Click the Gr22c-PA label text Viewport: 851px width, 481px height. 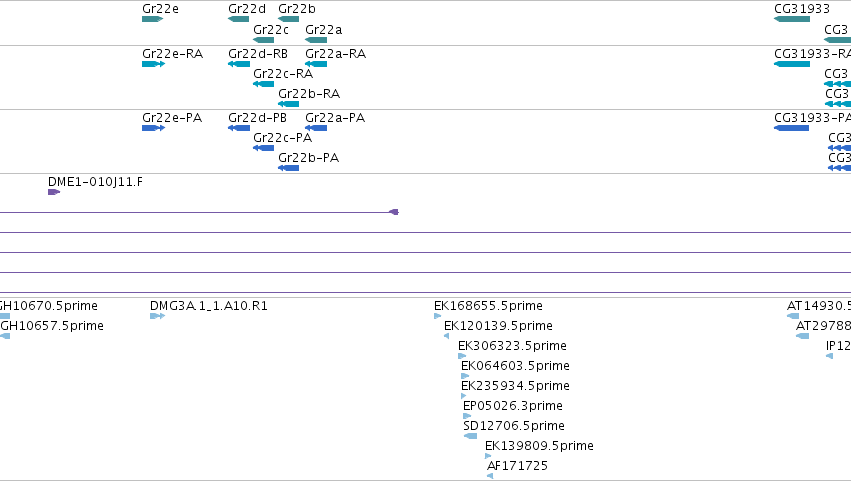[x=282, y=138]
